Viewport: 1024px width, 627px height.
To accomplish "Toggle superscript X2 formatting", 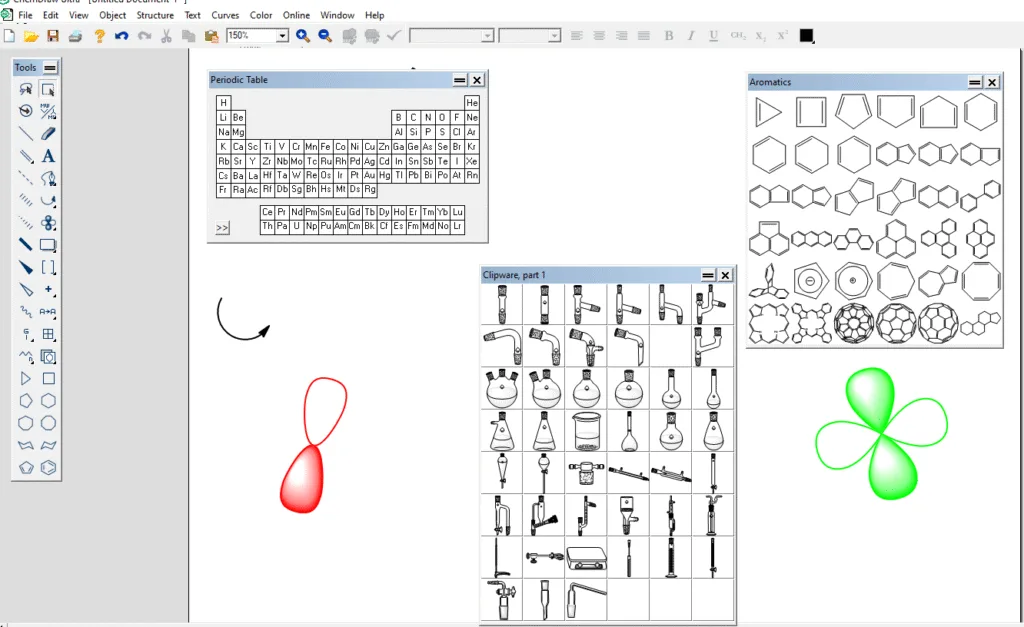I will [782, 36].
